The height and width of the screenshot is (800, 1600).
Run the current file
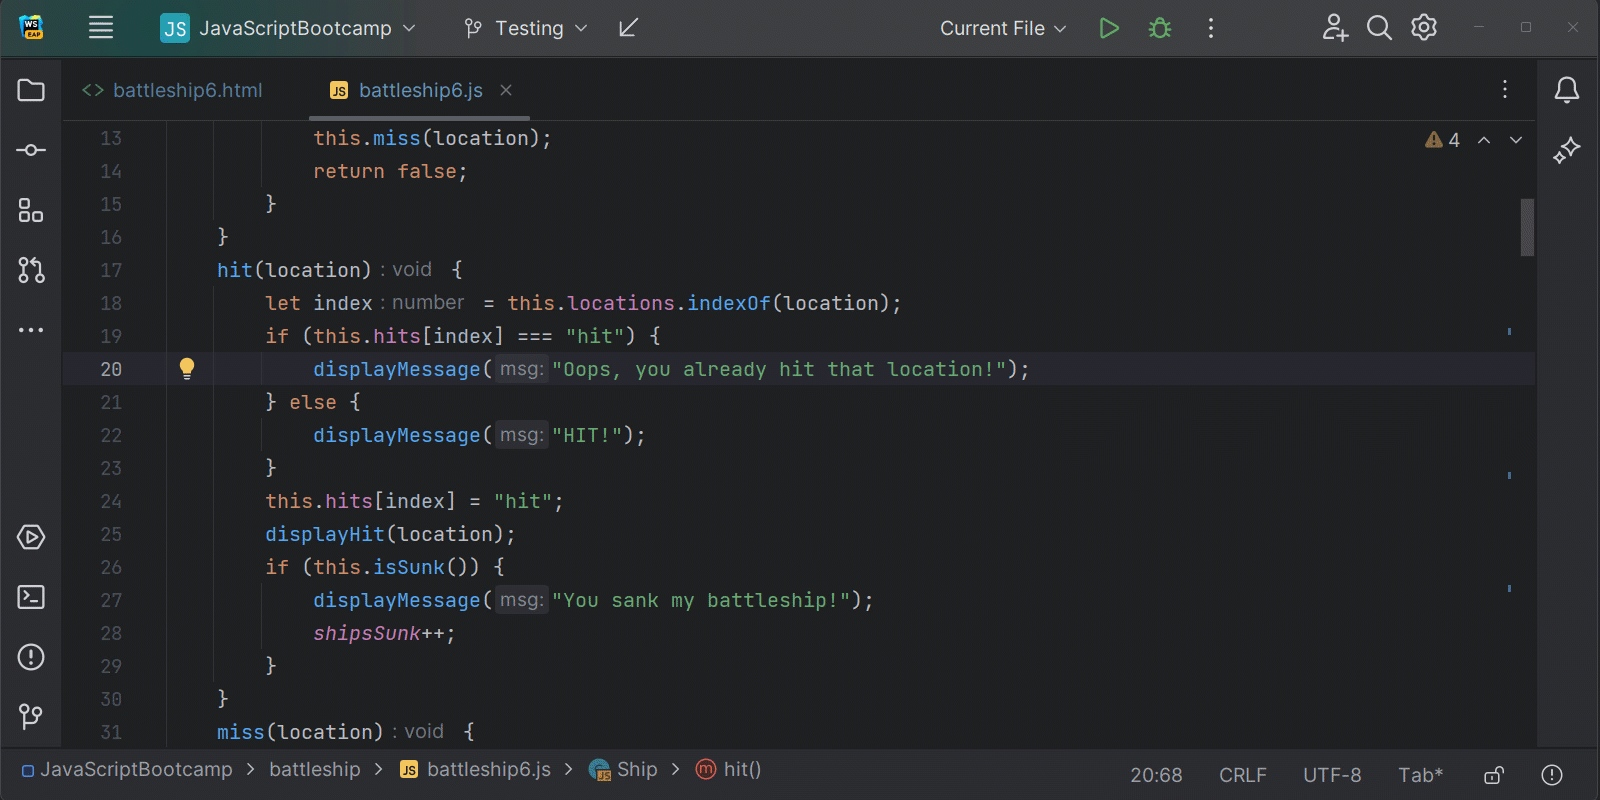tap(1108, 28)
